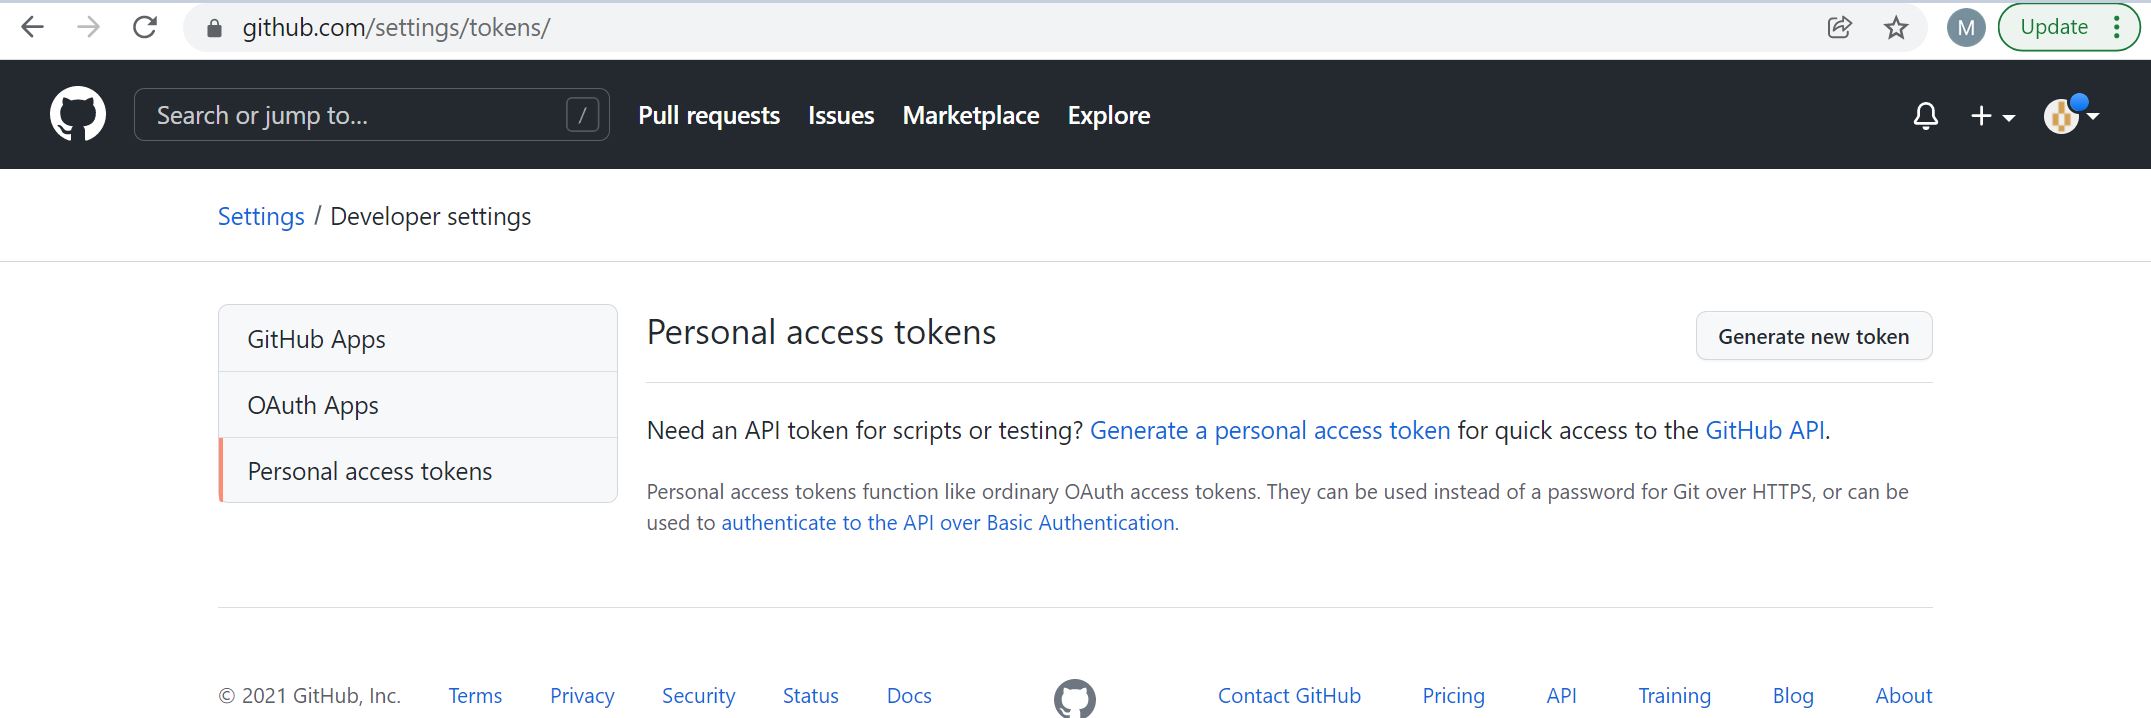
Task: Click the address bar URL text
Action: [396, 27]
